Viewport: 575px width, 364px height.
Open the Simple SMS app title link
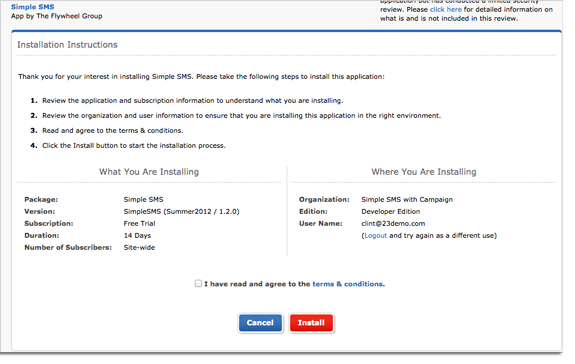tap(33, 7)
